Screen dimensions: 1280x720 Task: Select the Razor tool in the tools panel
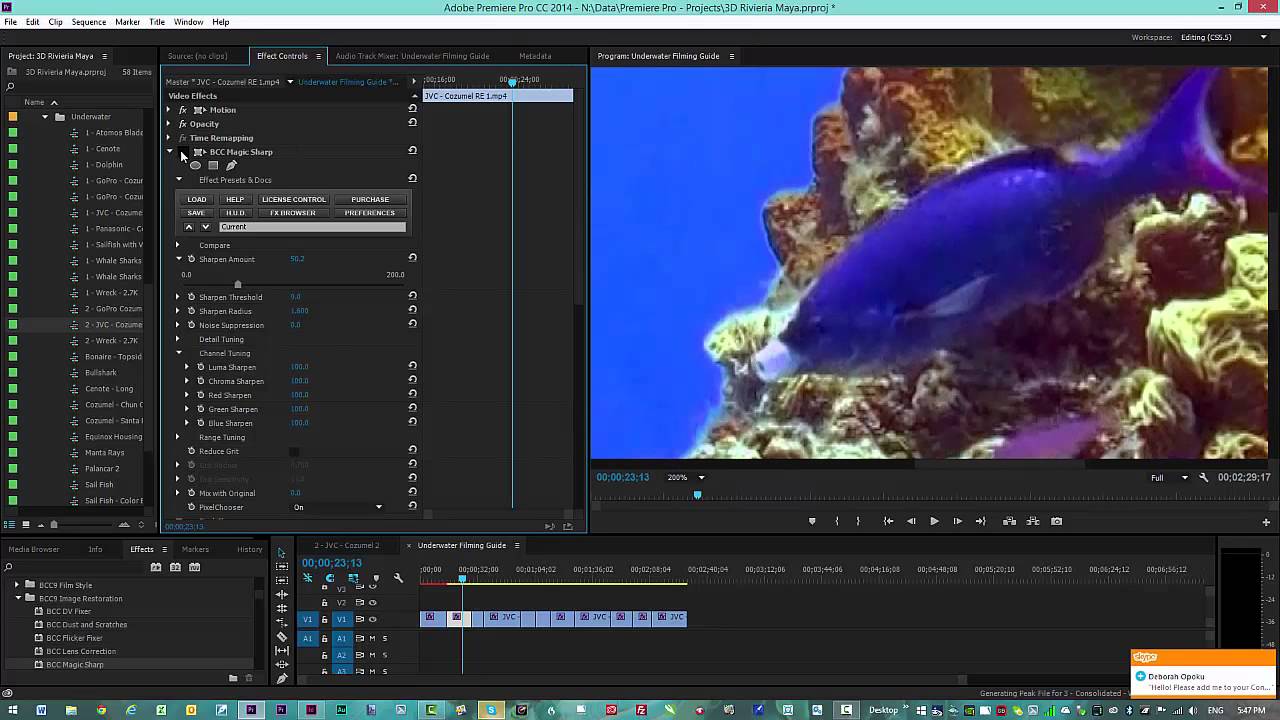[282, 636]
